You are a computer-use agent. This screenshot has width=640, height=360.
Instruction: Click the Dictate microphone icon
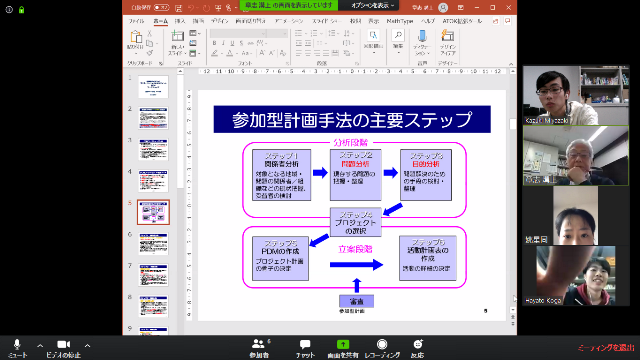(x=422, y=42)
